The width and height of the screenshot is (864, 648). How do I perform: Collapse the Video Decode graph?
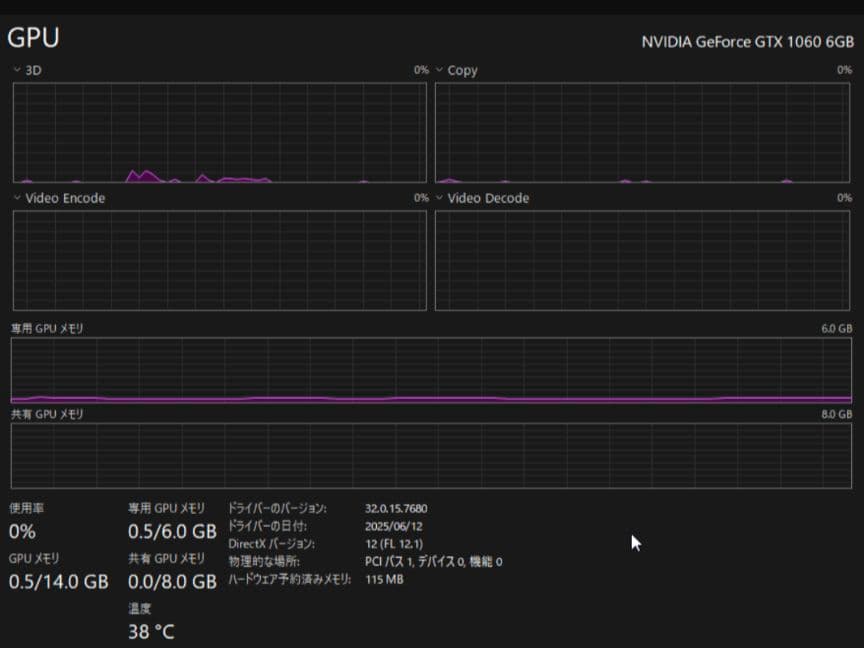click(x=438, y=198)
